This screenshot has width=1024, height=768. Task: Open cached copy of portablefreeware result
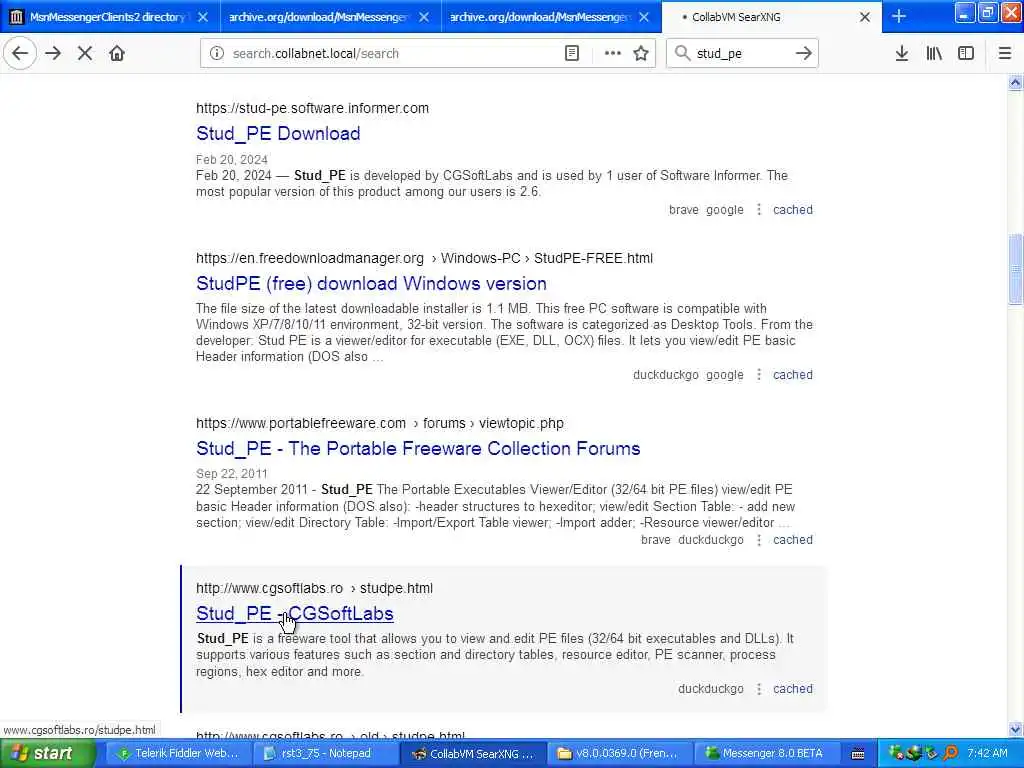(x=793, y=540)
